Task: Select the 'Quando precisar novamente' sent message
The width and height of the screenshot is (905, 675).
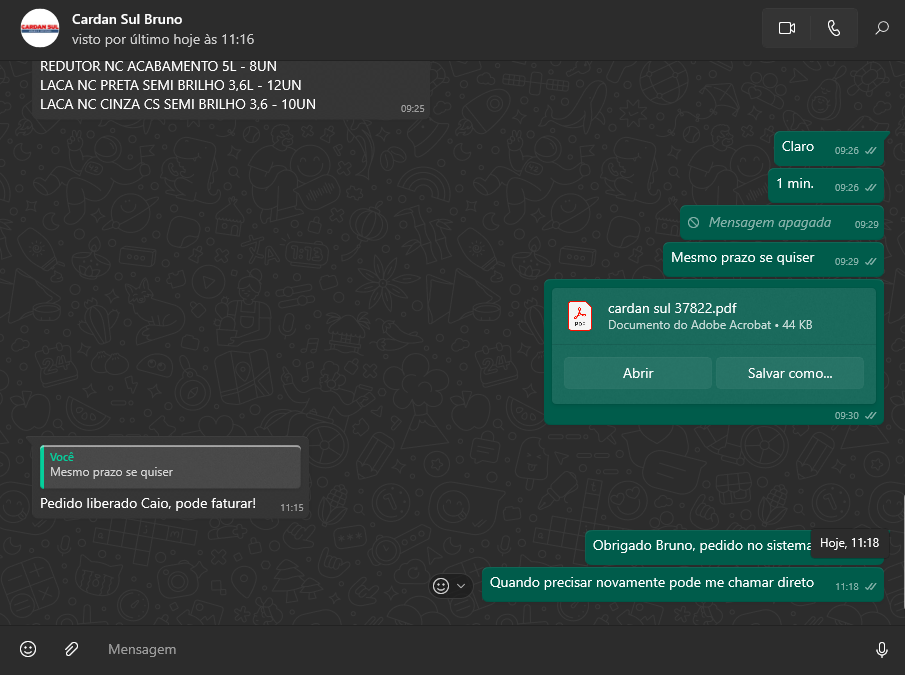Action: pos(652,582)
